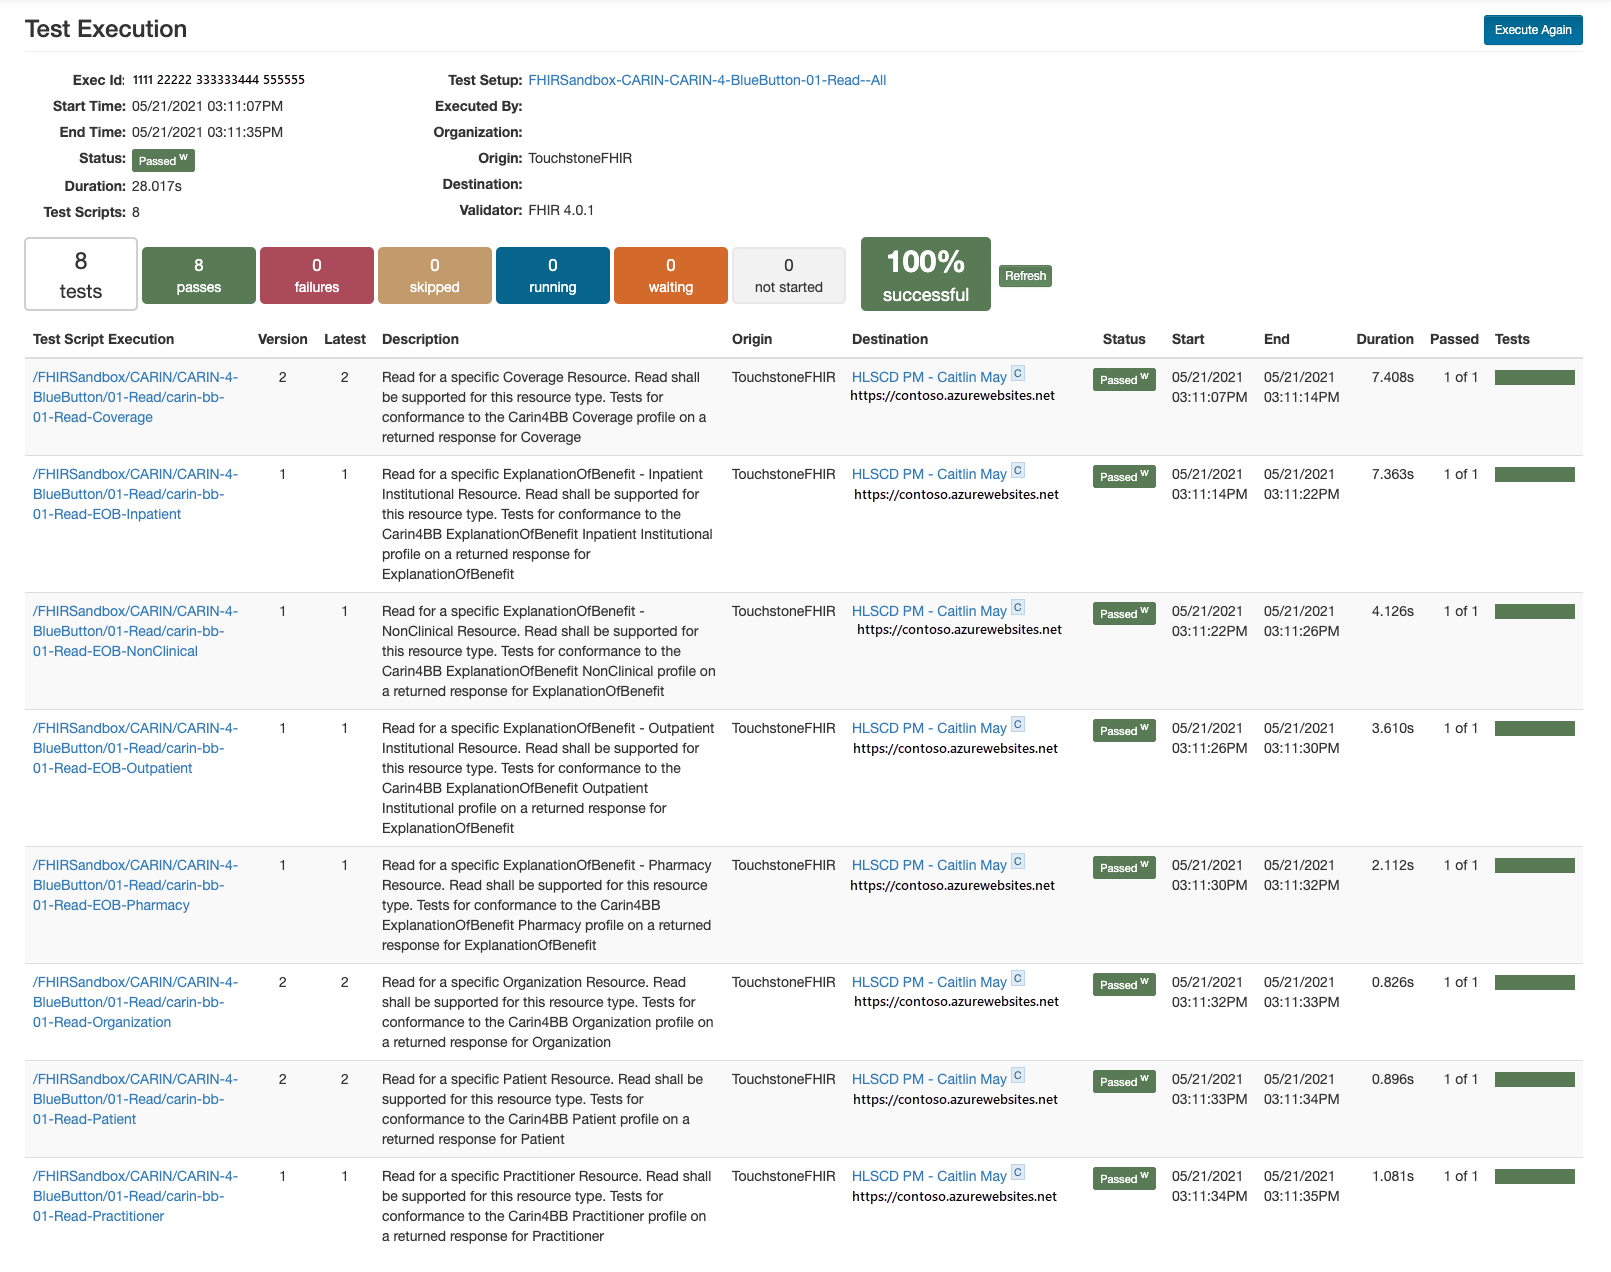This screenshot has width=1611, height=1272.
Task: Open HLSCD PM - Caitlin May on the EOB-Inpatient row
Action: tap(928, 474)
